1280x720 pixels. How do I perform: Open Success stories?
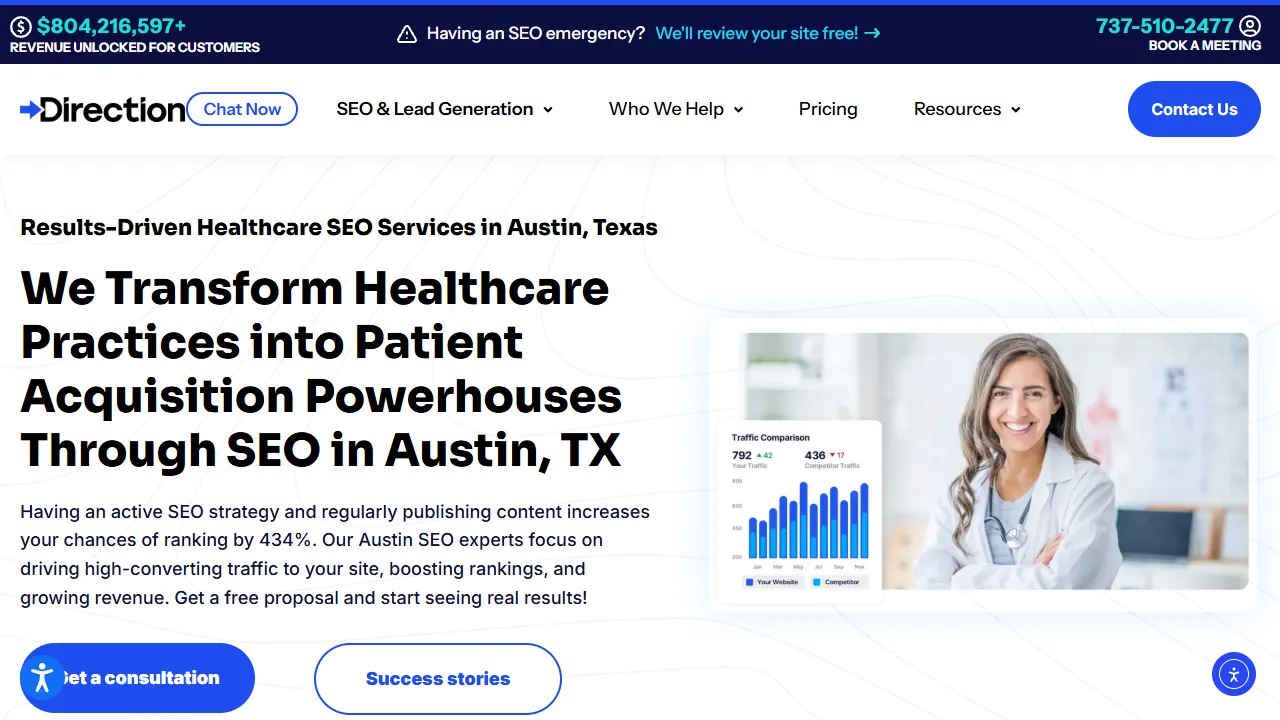(x=438, y=678)
